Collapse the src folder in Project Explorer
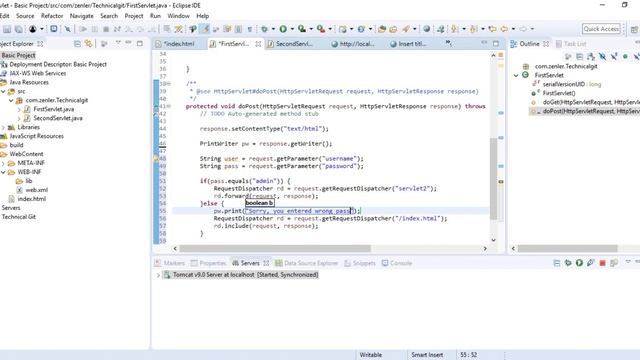The image size is (640, 360). click(x=3, y=91)
